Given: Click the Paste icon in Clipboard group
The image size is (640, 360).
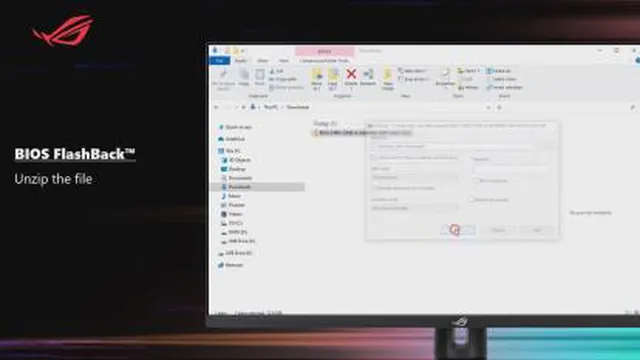Looking at the screenshot, I should (x=260, y=75).
